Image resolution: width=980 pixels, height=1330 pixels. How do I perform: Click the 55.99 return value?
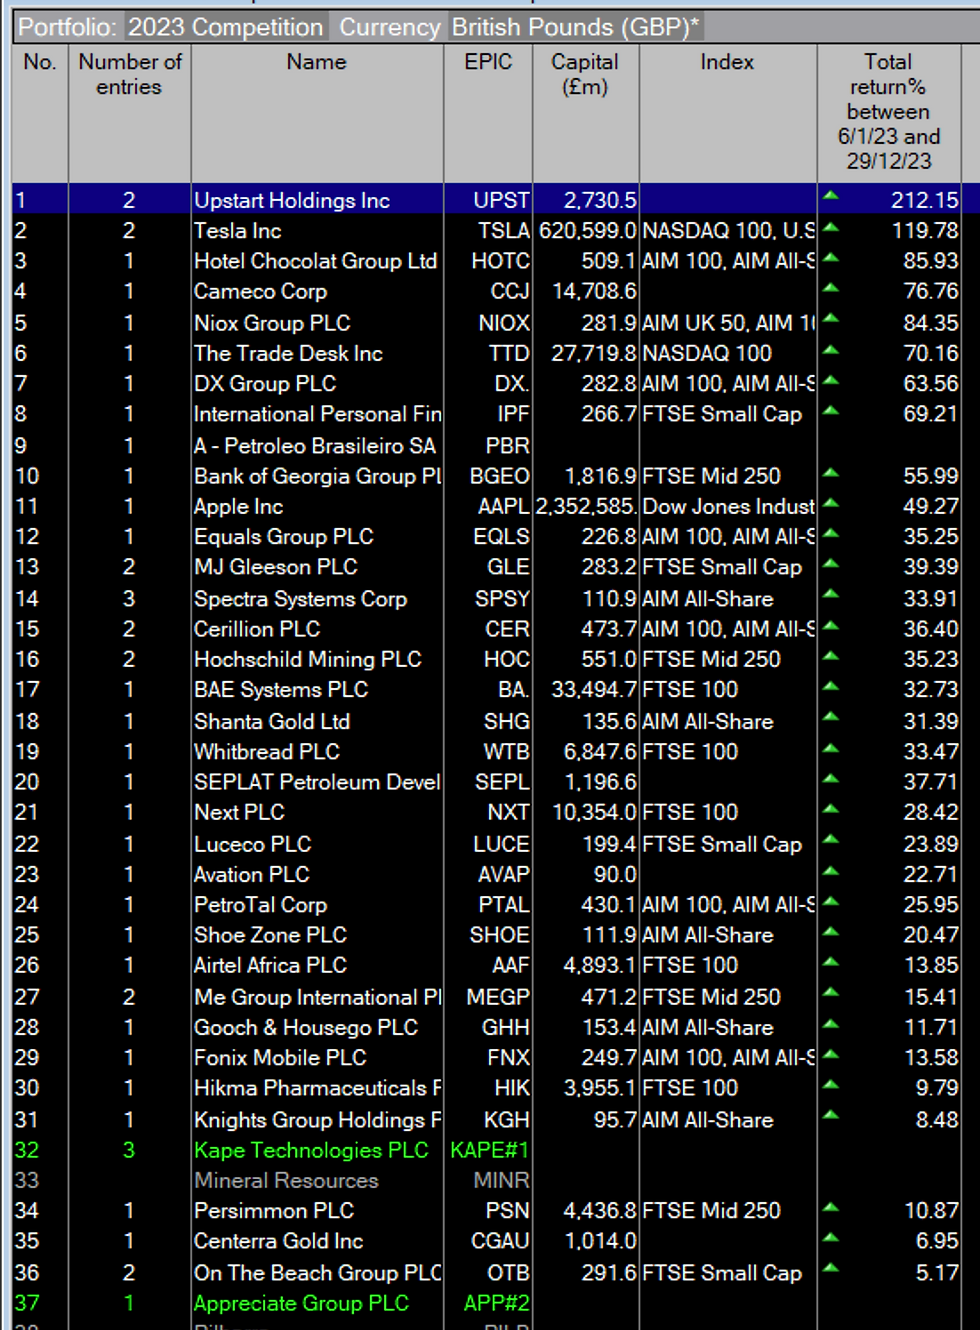[x=931, y=476]
